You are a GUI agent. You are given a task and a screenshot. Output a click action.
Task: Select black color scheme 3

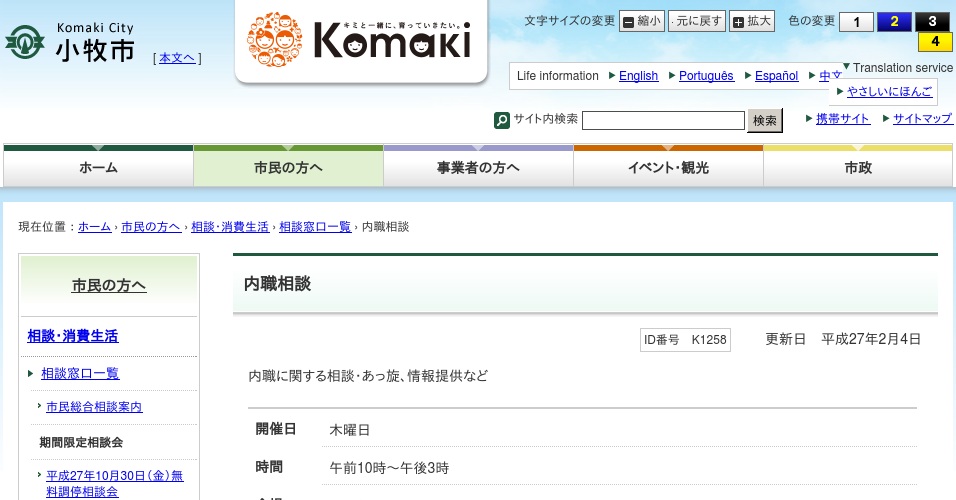tap(932, 22)
